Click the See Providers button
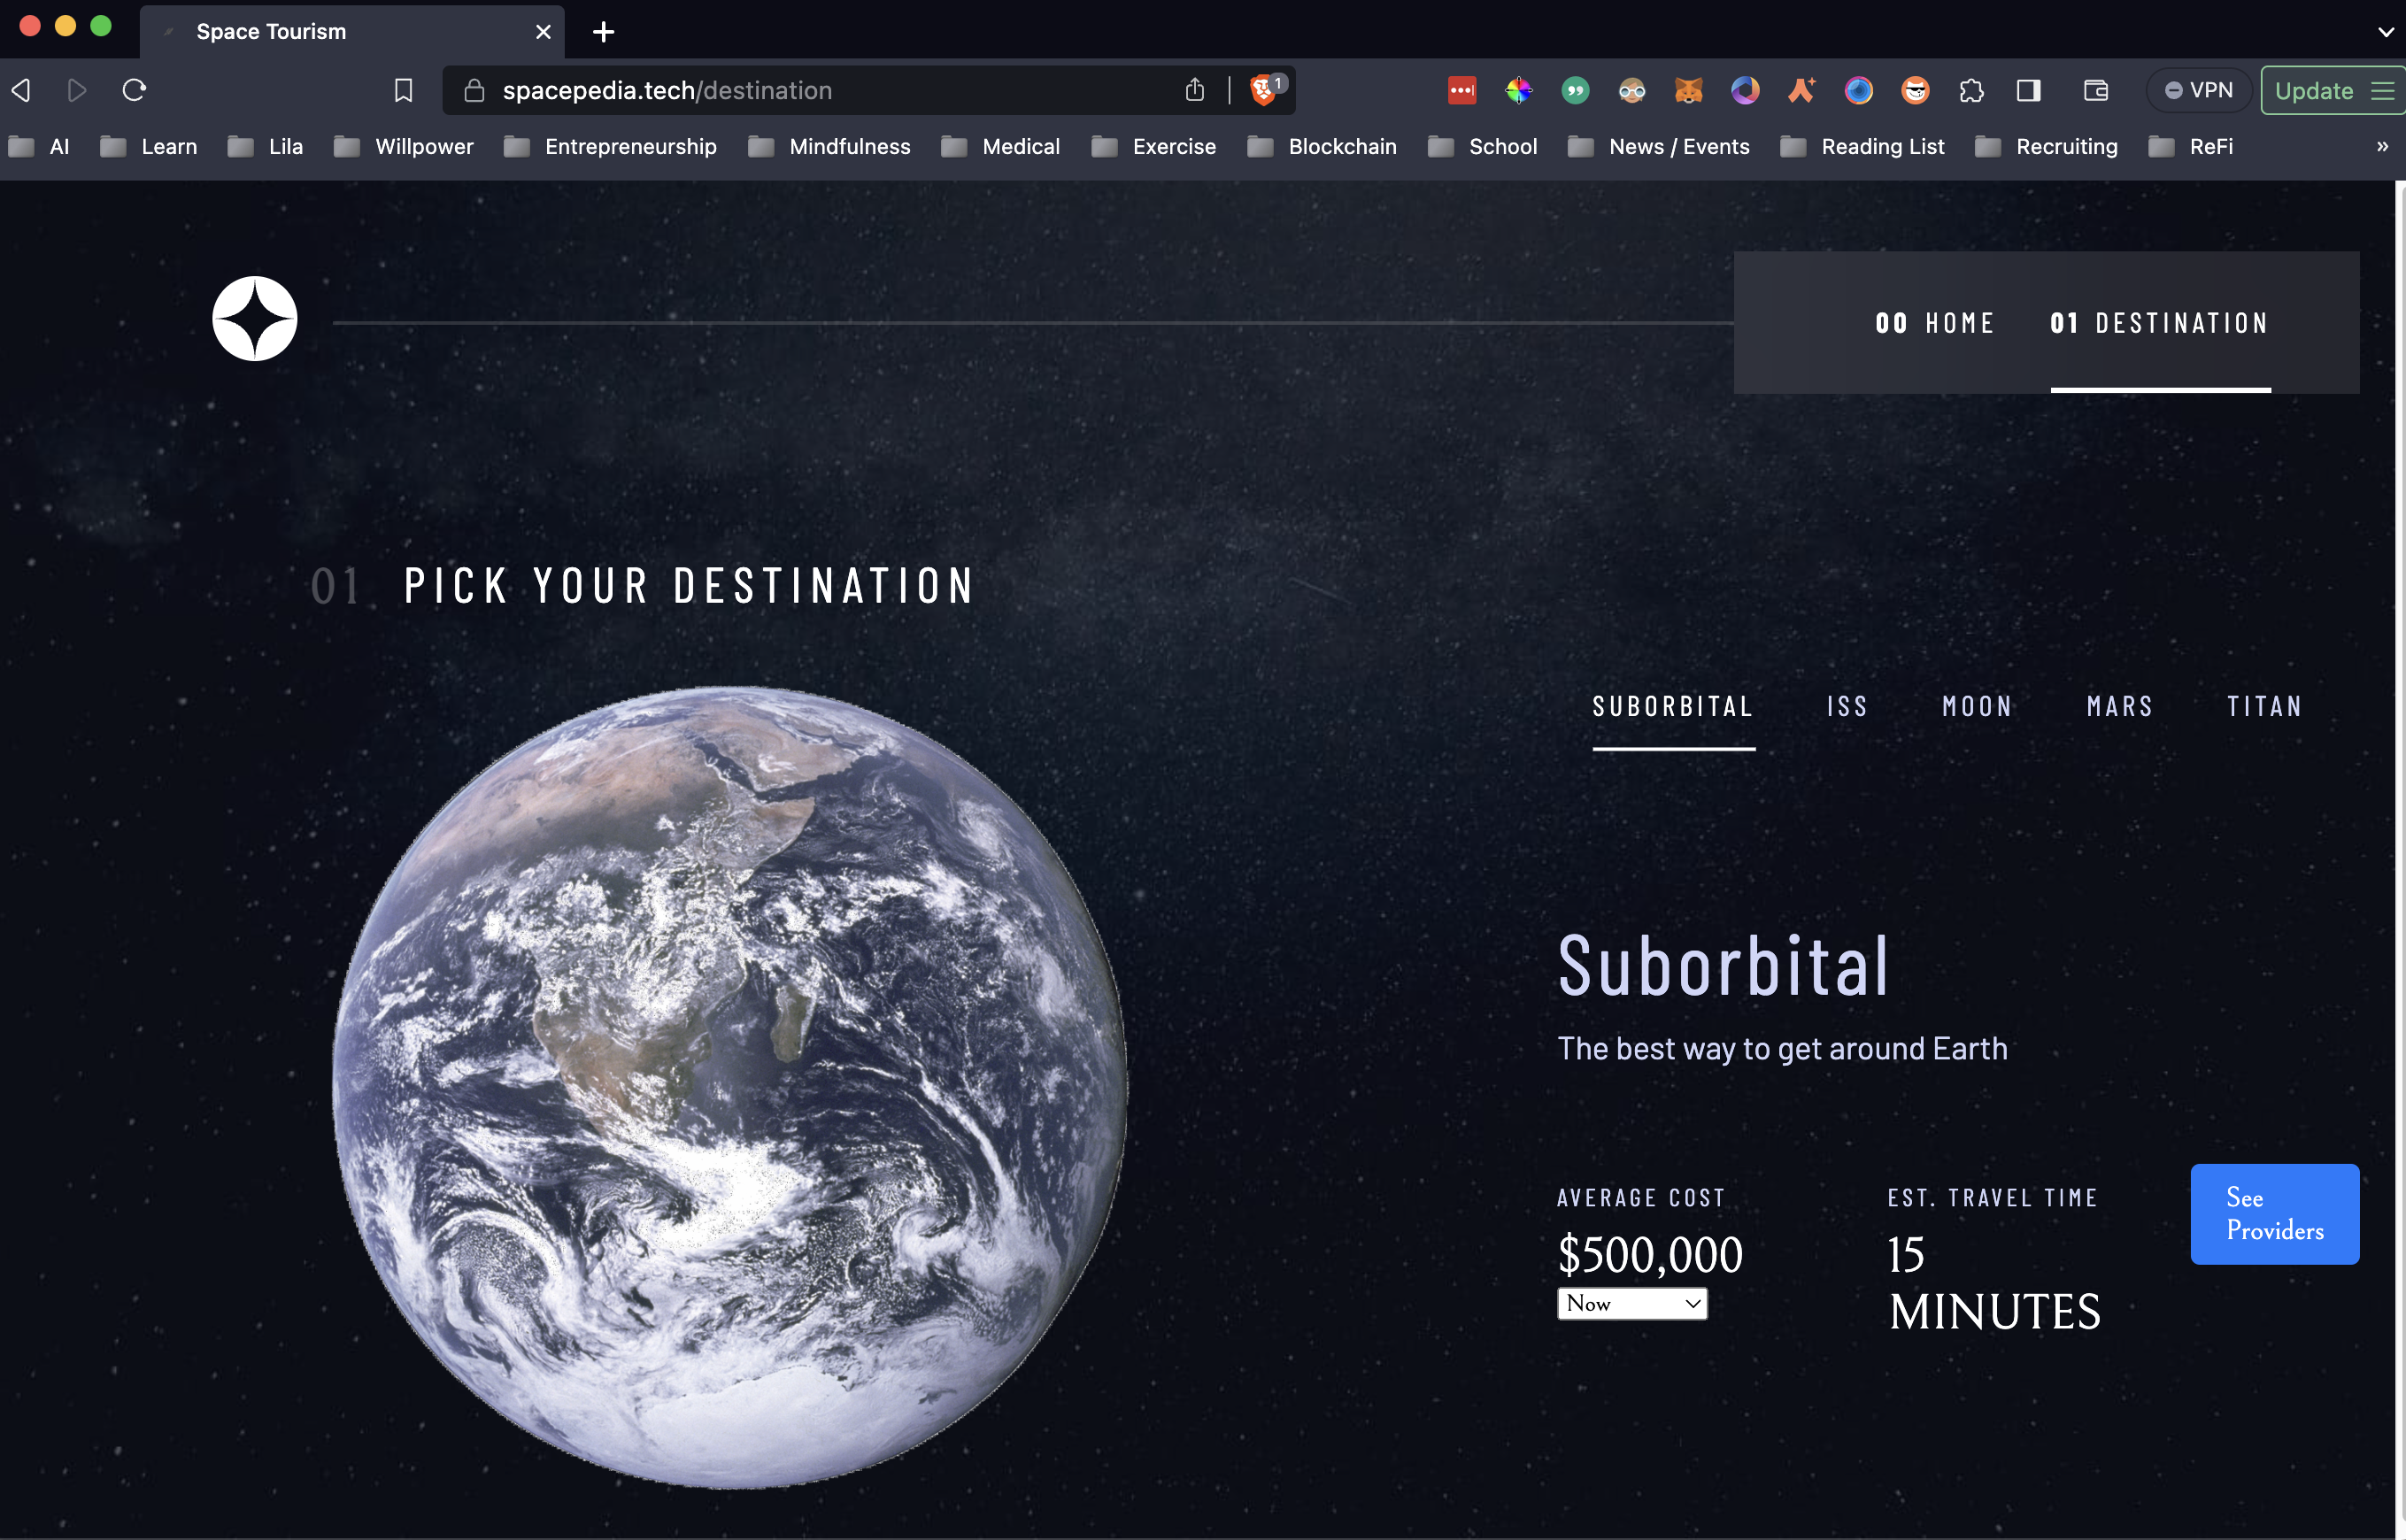This screenshot has width=2406, height=1540. [2274, 1213]
